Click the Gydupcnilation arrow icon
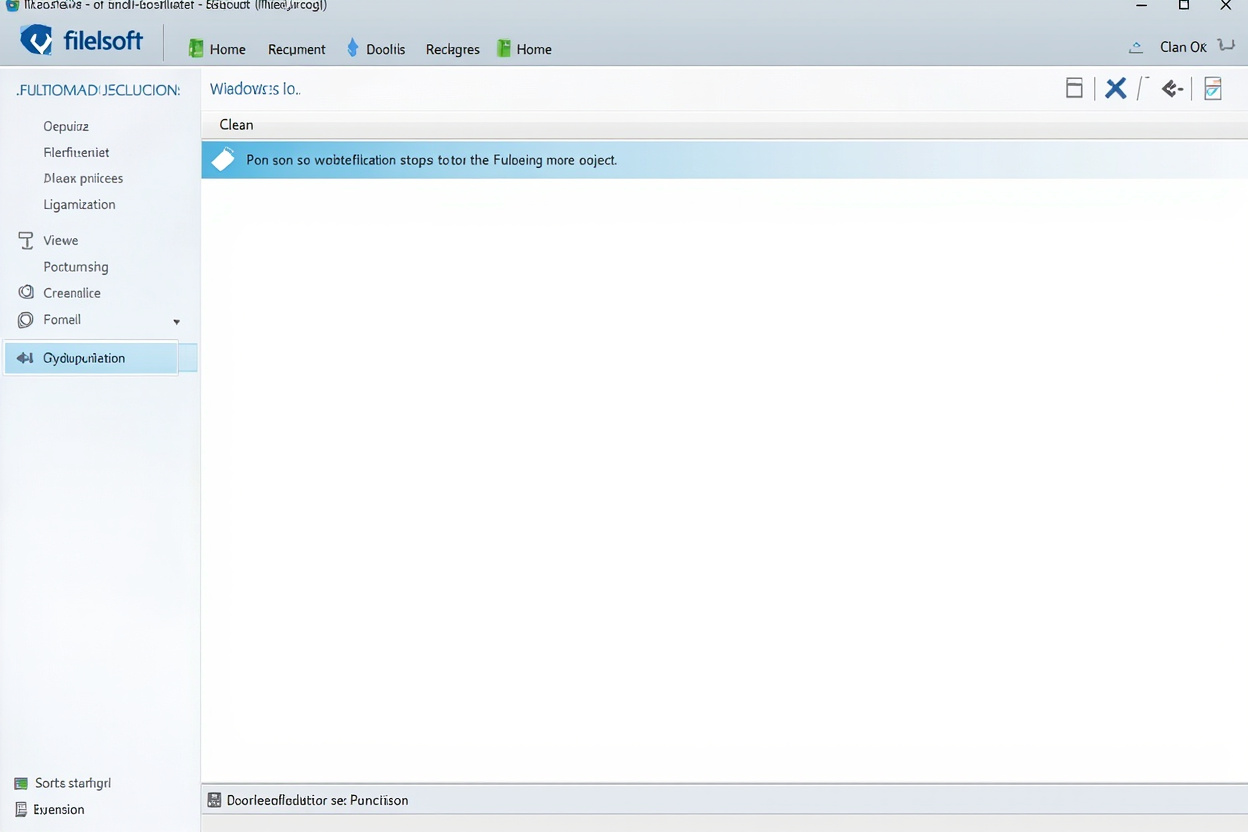Screen dimensions: 1248x832 click(25, 358)
